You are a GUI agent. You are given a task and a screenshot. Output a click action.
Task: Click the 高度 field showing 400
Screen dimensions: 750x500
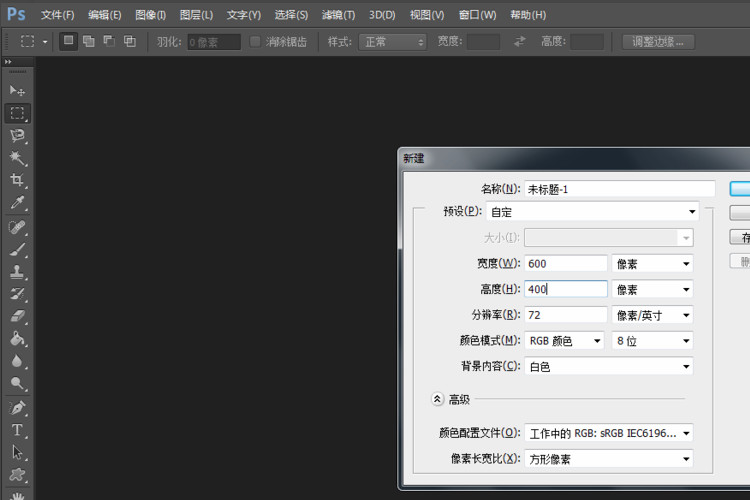point(566,289)
